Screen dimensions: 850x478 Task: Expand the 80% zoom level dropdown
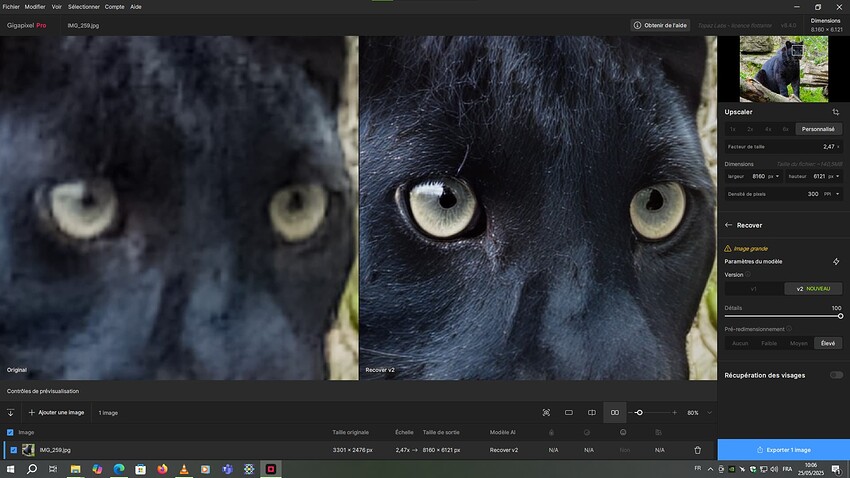(x=709, y=412)
